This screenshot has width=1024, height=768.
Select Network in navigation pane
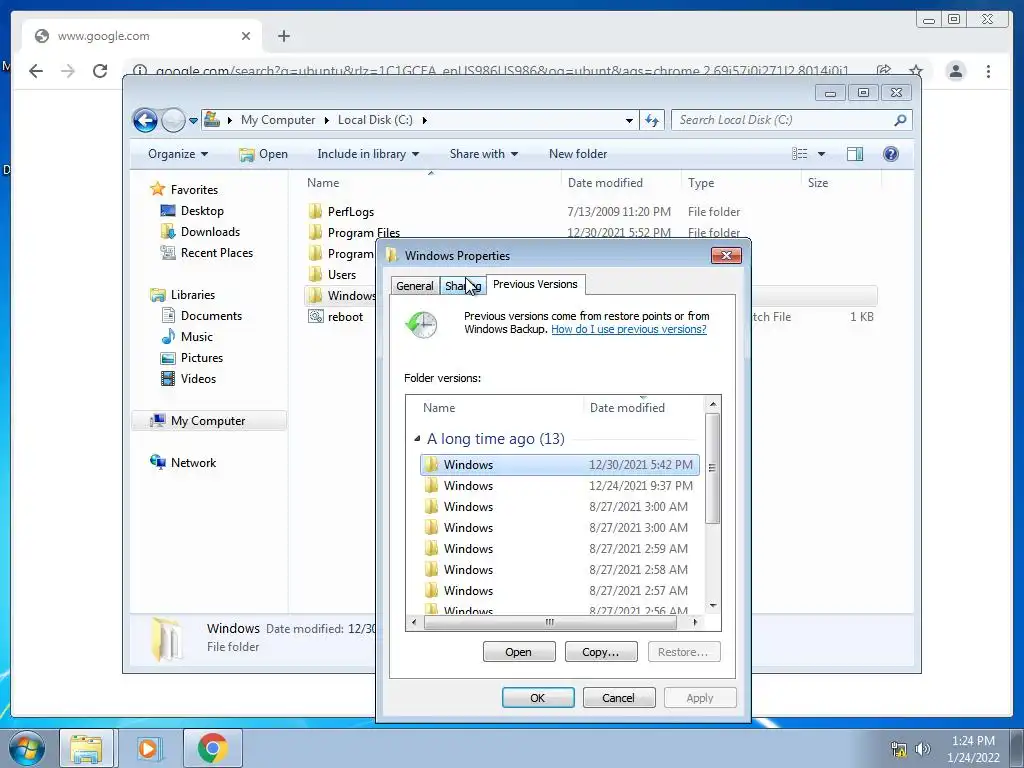tap(193, 462)
